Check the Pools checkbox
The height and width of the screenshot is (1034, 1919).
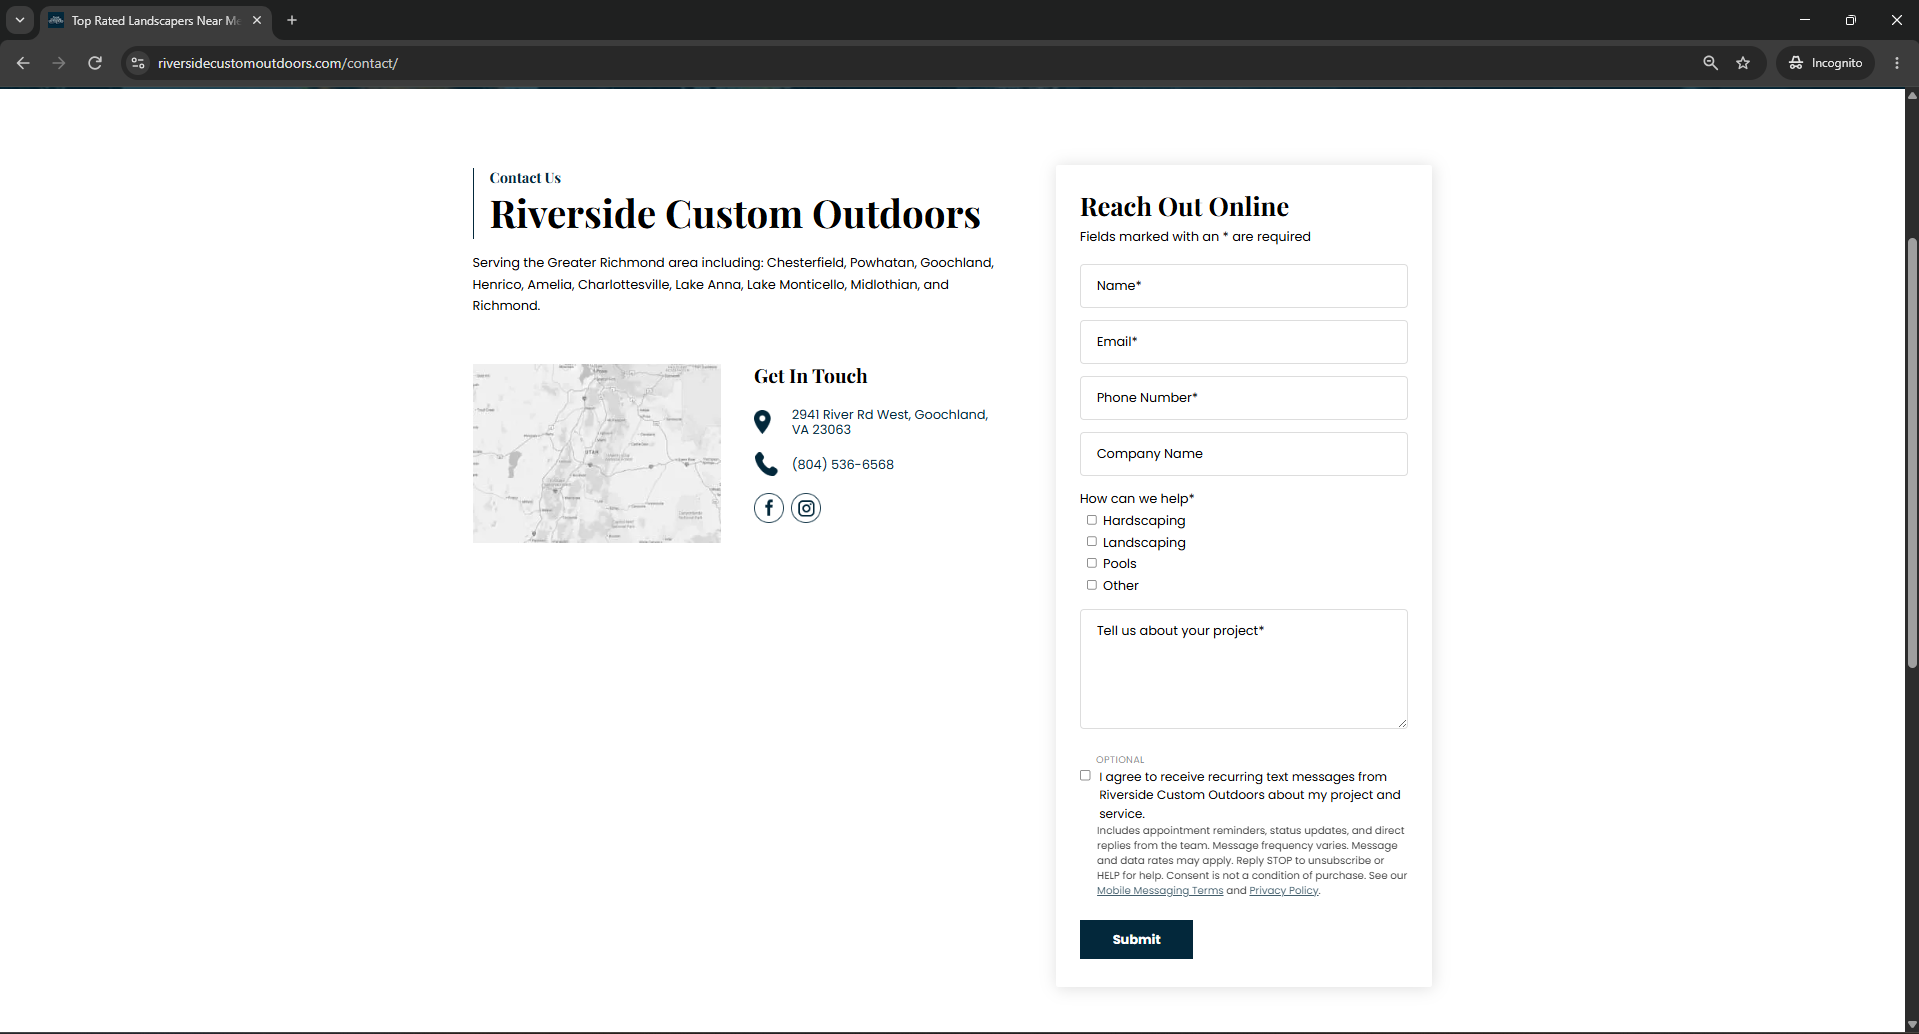(1092, 563)
